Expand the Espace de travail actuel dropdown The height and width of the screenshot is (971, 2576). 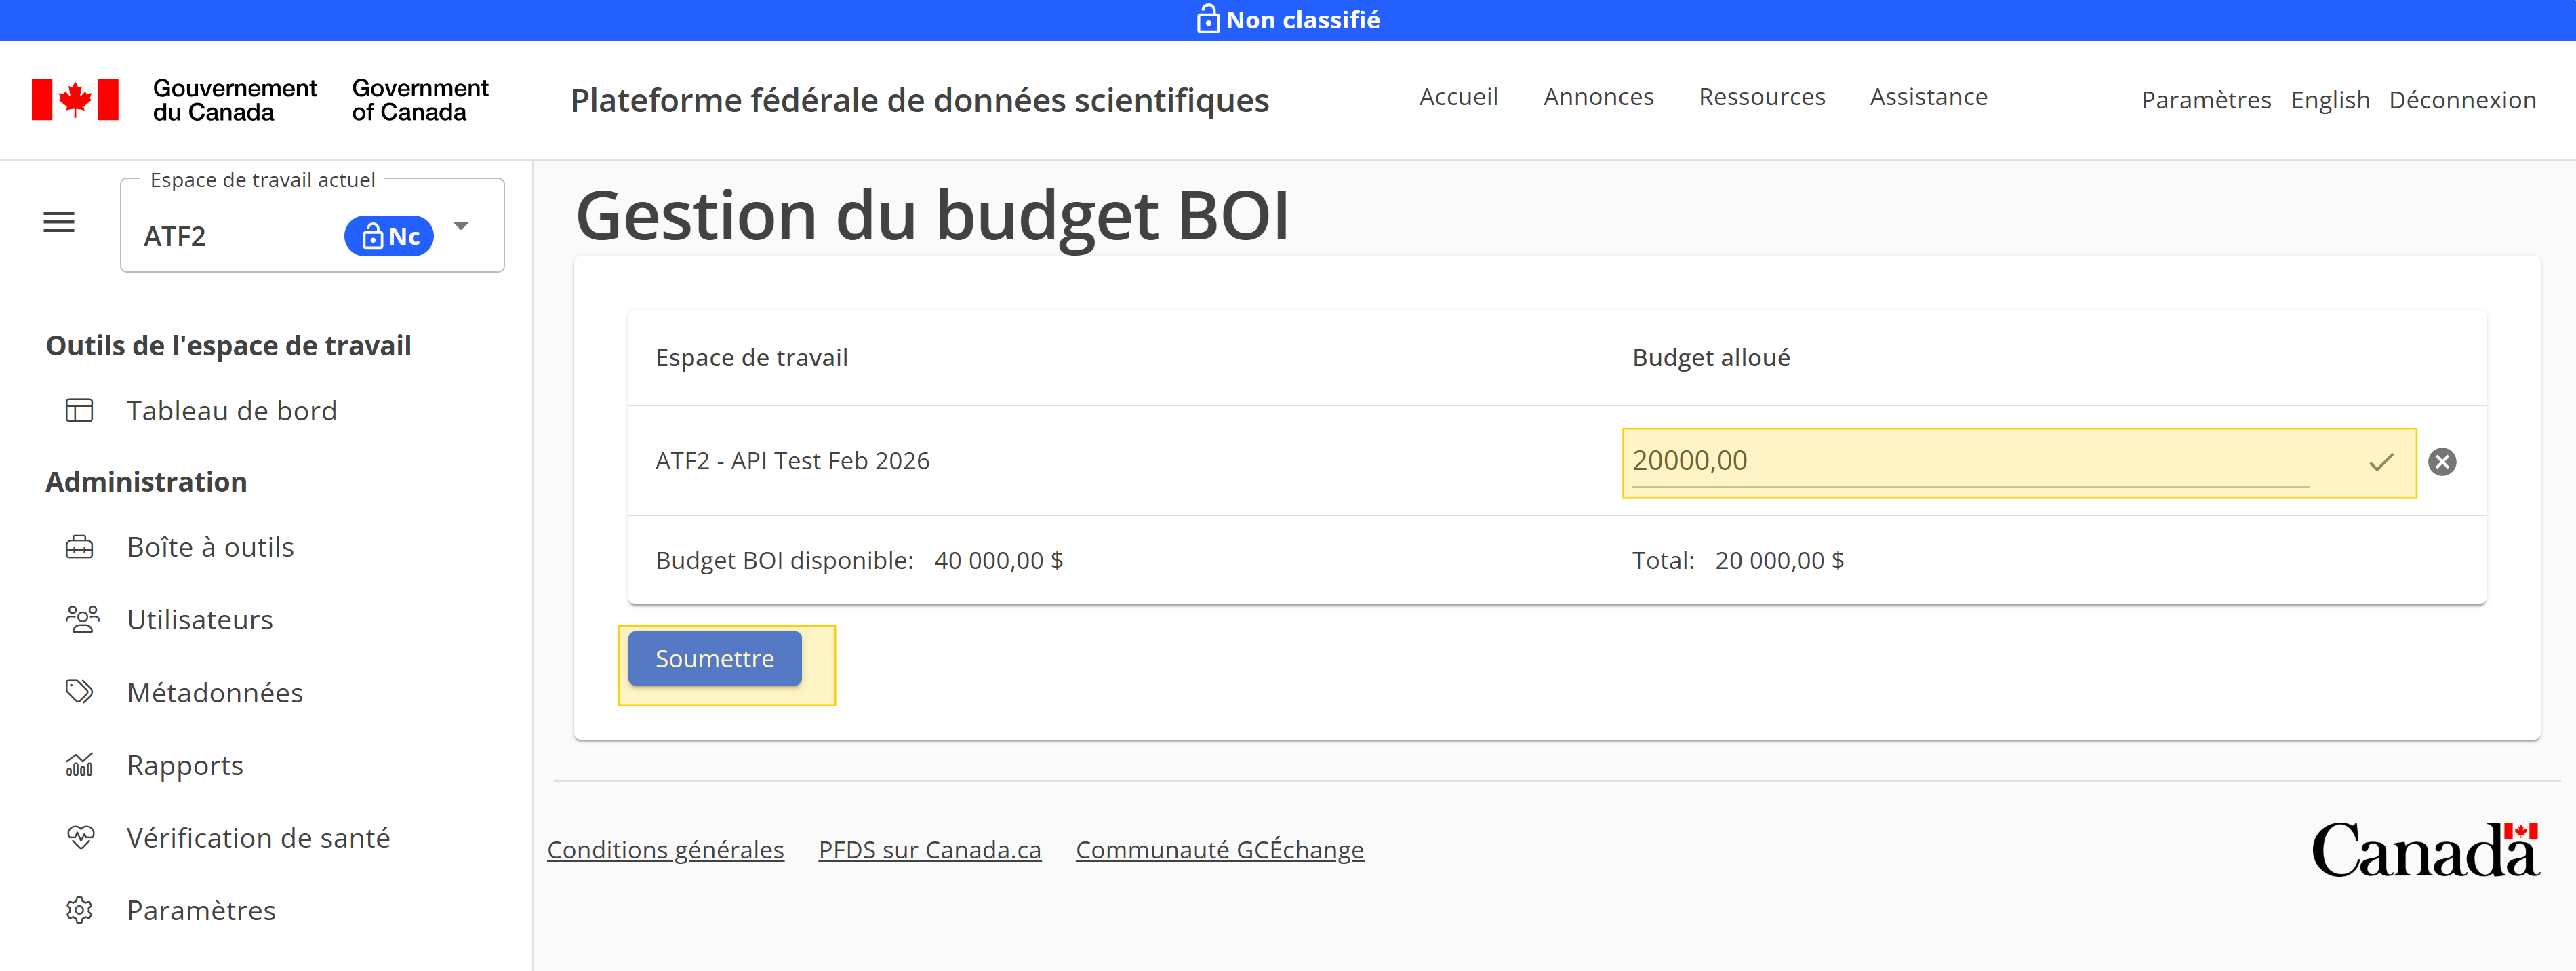pos(460,227)
